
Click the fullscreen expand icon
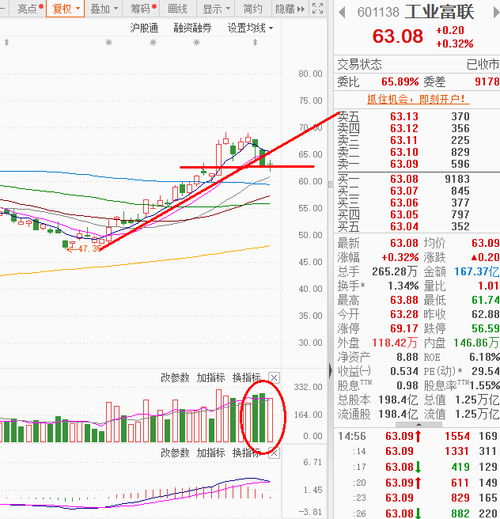tap(317, 8)
